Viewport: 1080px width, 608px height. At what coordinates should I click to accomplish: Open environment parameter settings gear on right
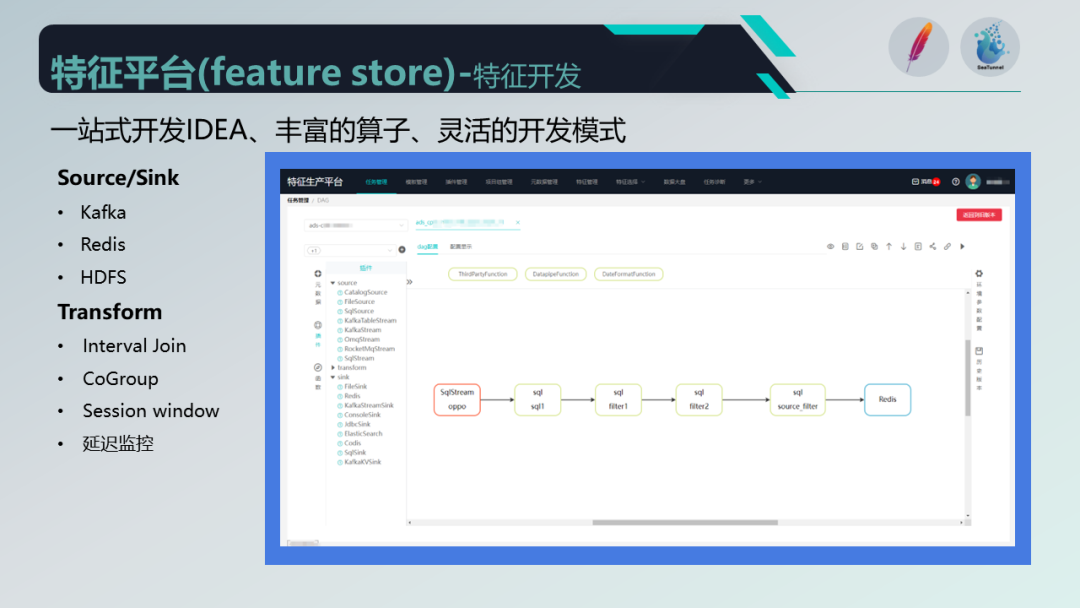tap(979, 274)
